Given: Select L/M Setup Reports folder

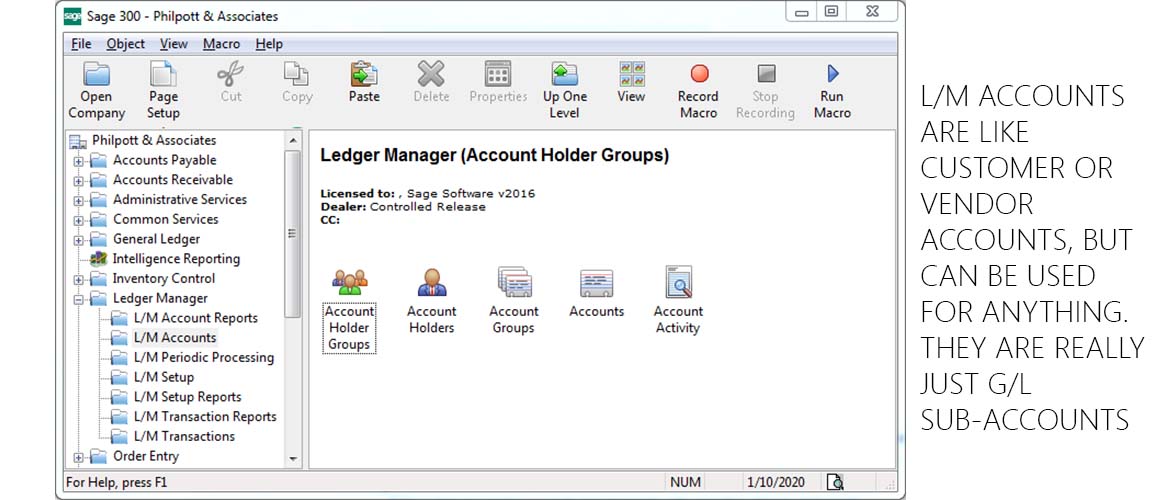Looking at the screenshot, I should click(x=187, y=397).
